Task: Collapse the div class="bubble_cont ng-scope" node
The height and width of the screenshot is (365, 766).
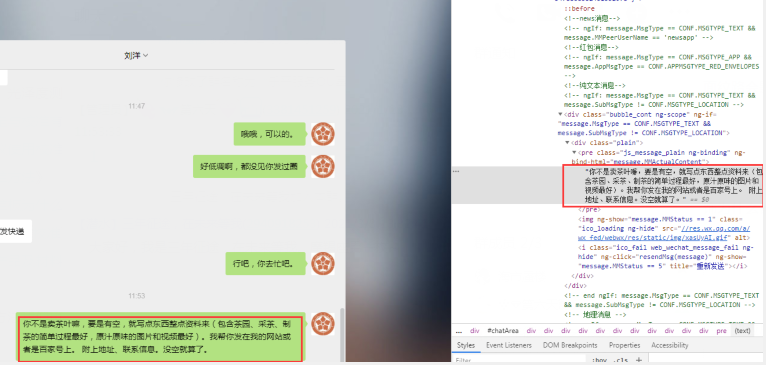Action: (560, 114)
